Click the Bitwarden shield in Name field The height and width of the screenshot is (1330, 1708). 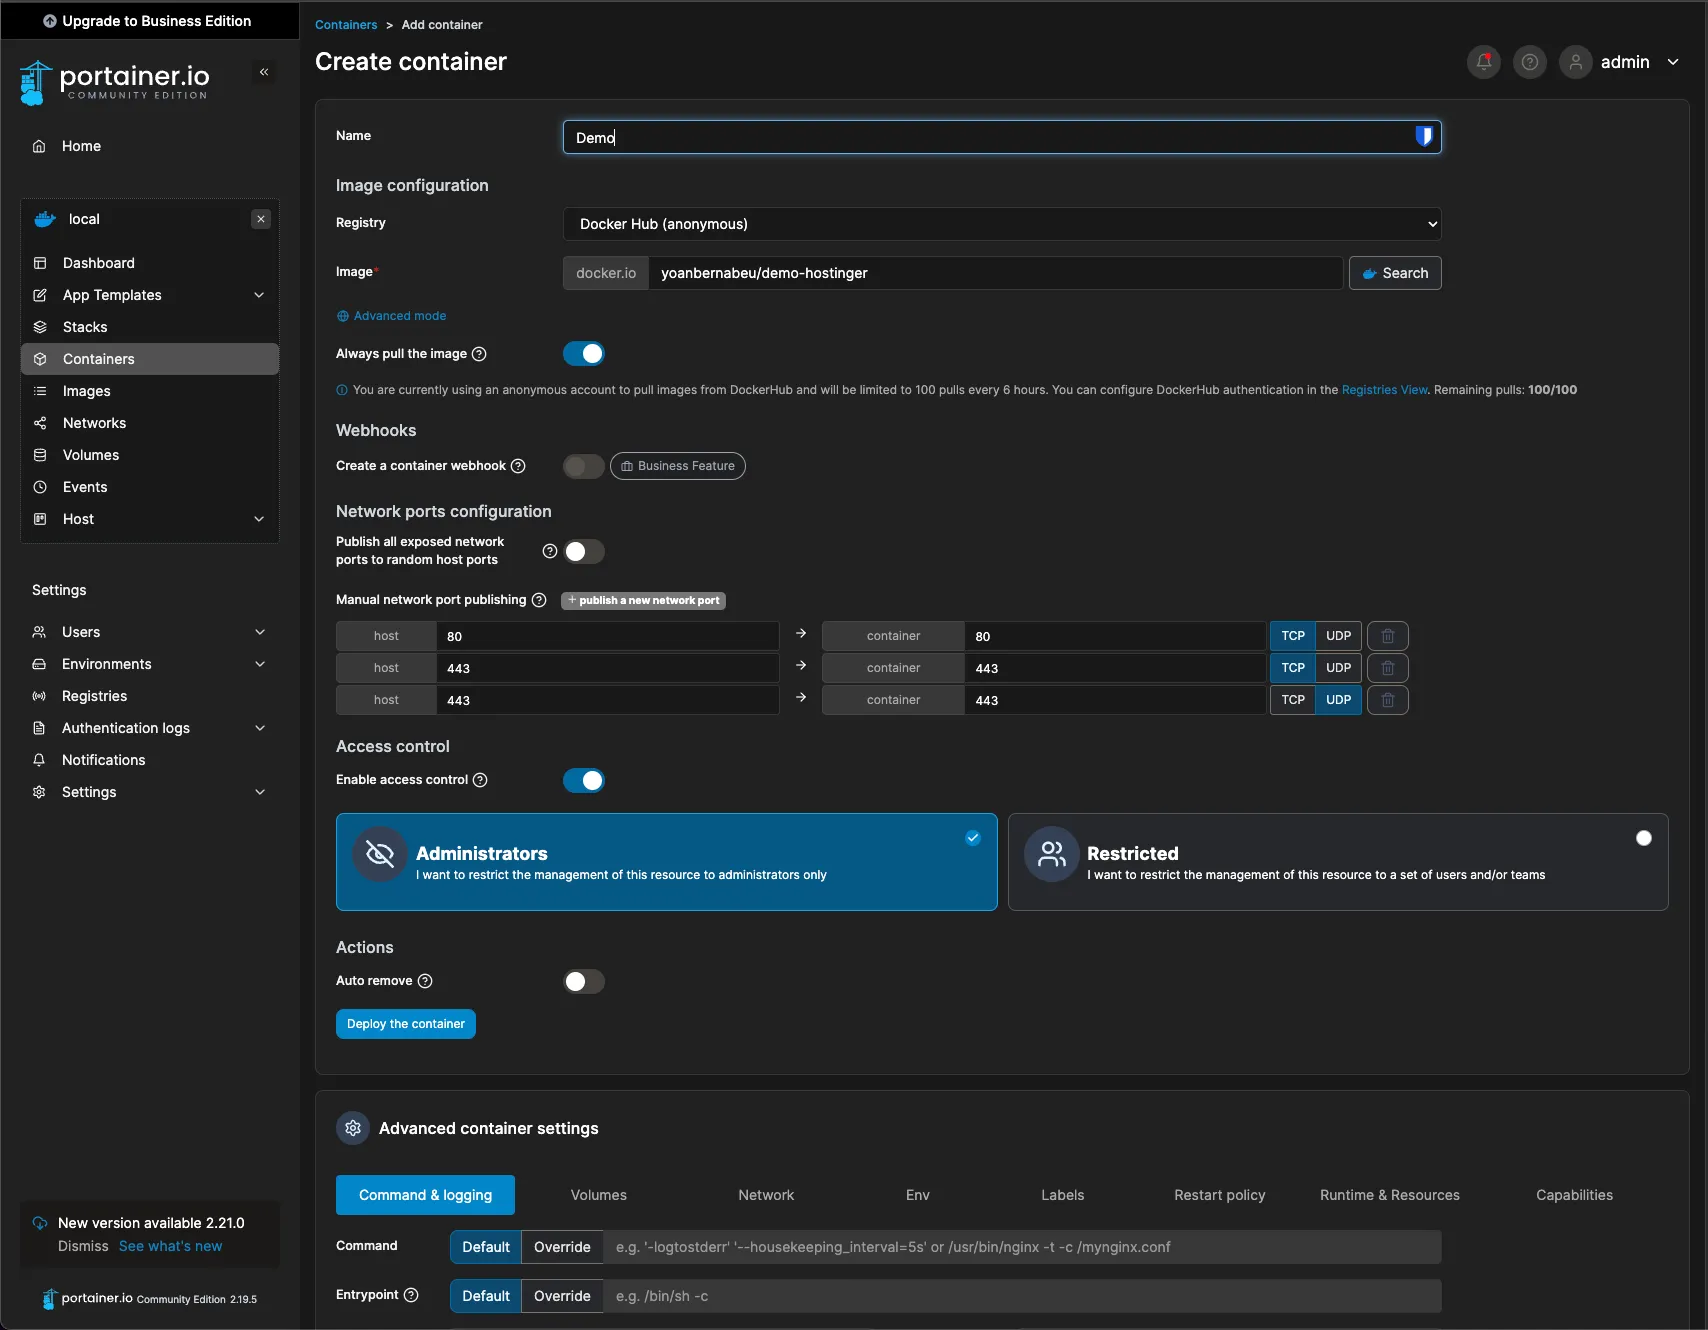coord(1423,137)
